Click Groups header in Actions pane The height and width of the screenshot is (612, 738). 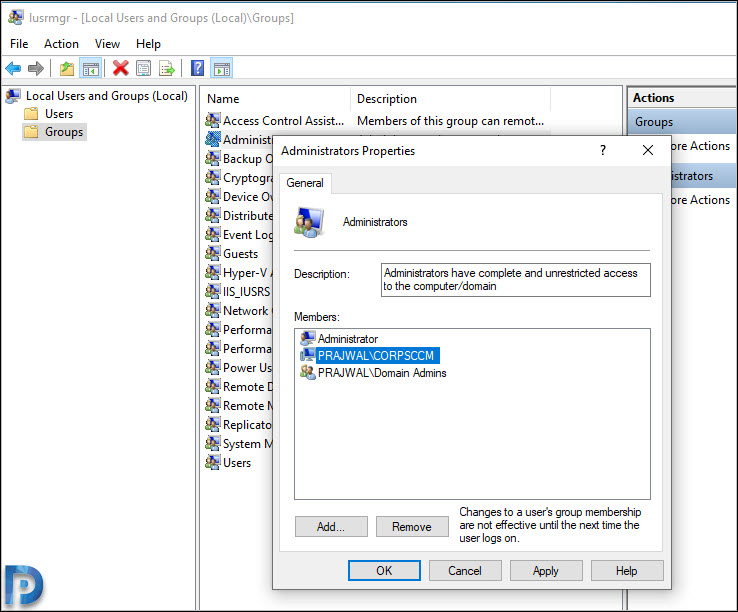pos(682,122)
